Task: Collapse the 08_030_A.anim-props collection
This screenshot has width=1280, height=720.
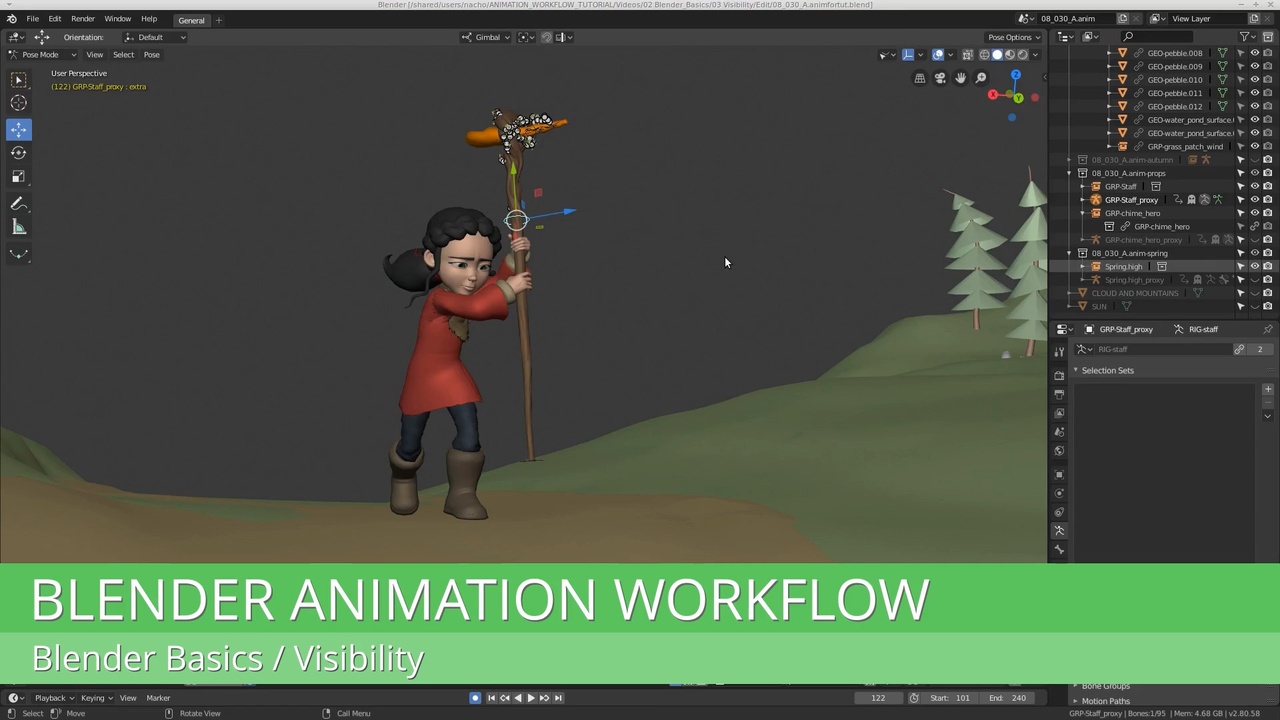Action: click(1069, 173)
